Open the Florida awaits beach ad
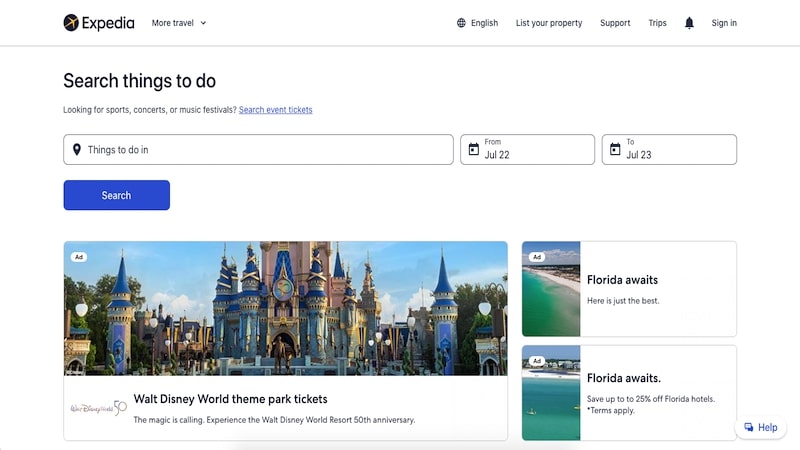 pyautogui.click(x=629, y=289)
